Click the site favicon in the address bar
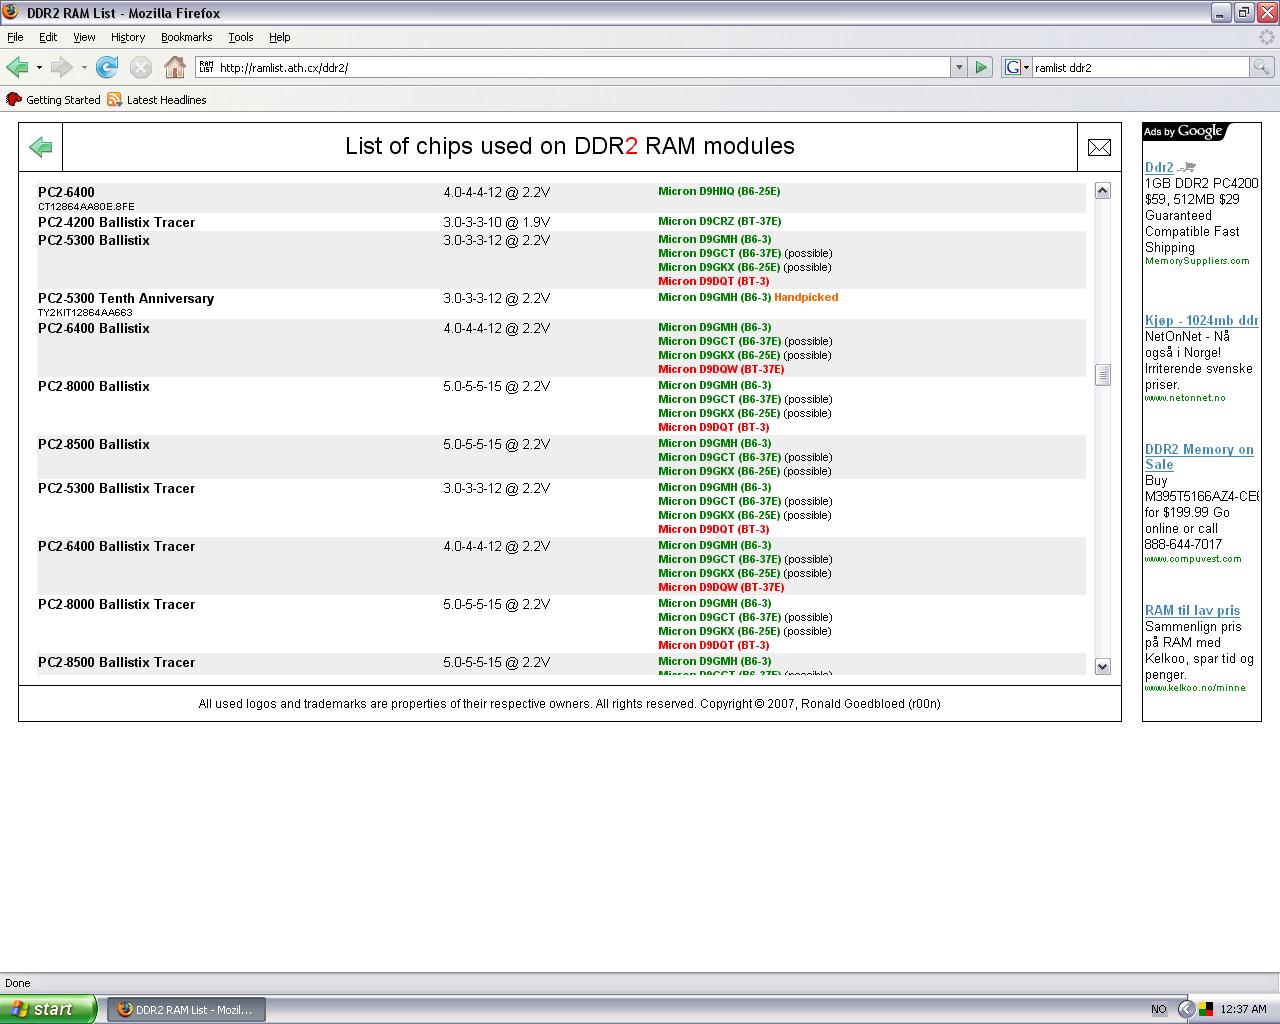Image resolution: width=1280 pixels, height=1024 pixels. pos(206,67)
